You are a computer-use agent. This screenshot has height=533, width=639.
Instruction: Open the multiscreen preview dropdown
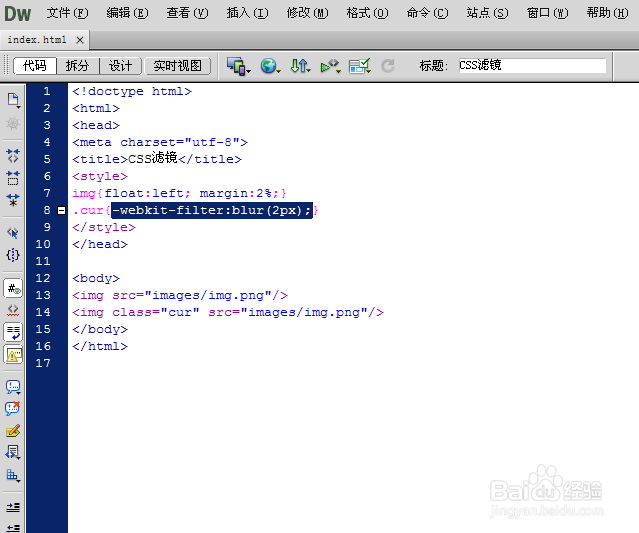238,66
